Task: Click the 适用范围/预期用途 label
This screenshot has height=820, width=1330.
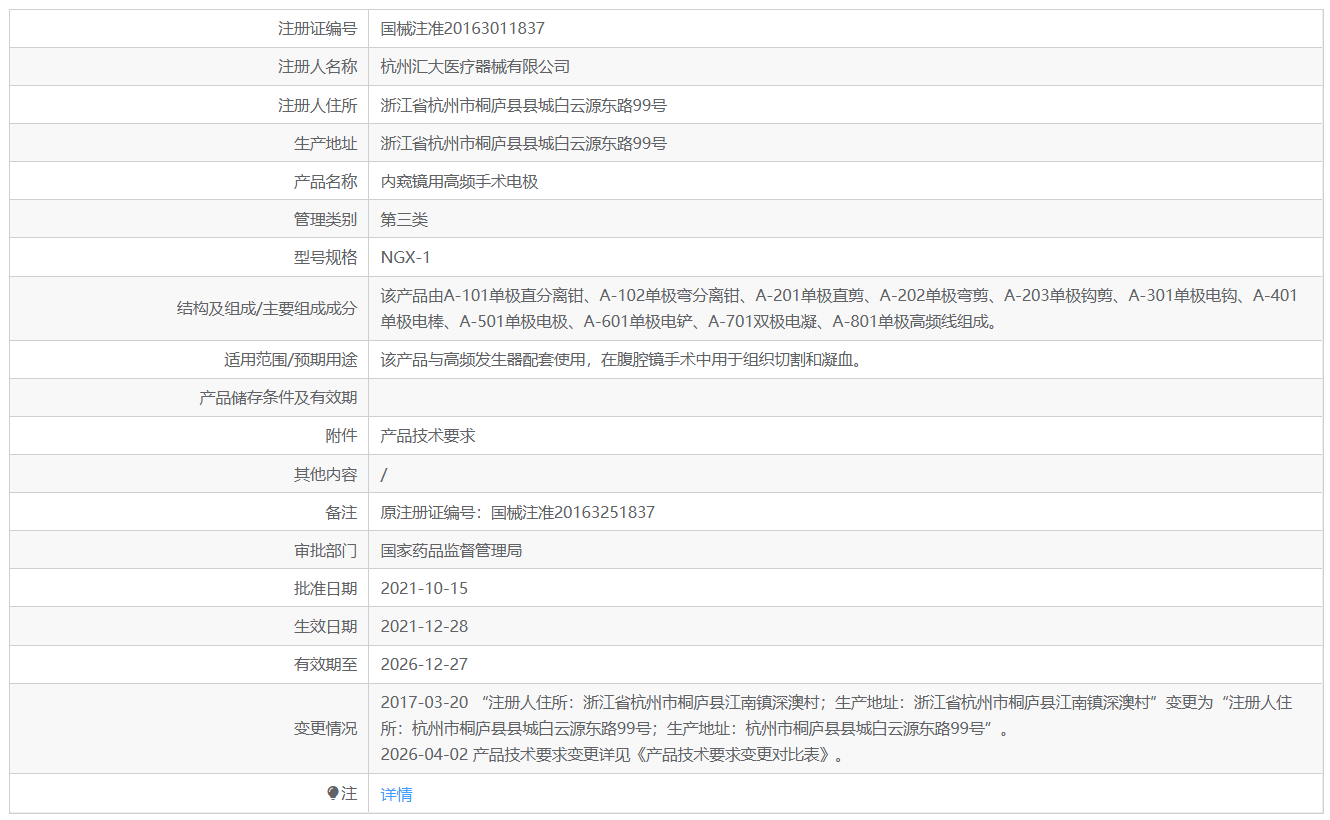Action: click(290, 359)
